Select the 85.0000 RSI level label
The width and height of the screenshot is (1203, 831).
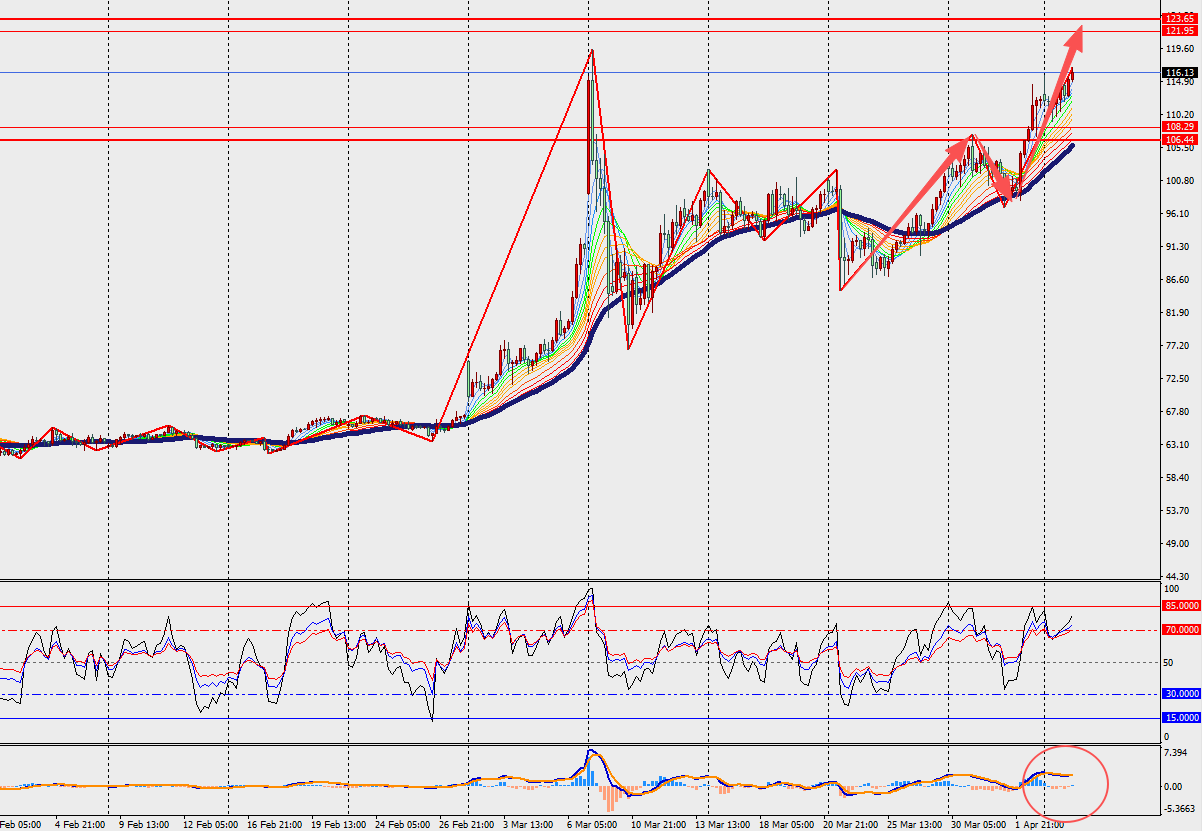tap(1181, 606)
